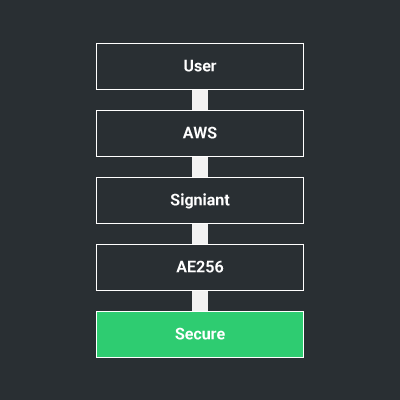
Task: Select the cloud provider step labeled AWS
Action: pos(200,133)
